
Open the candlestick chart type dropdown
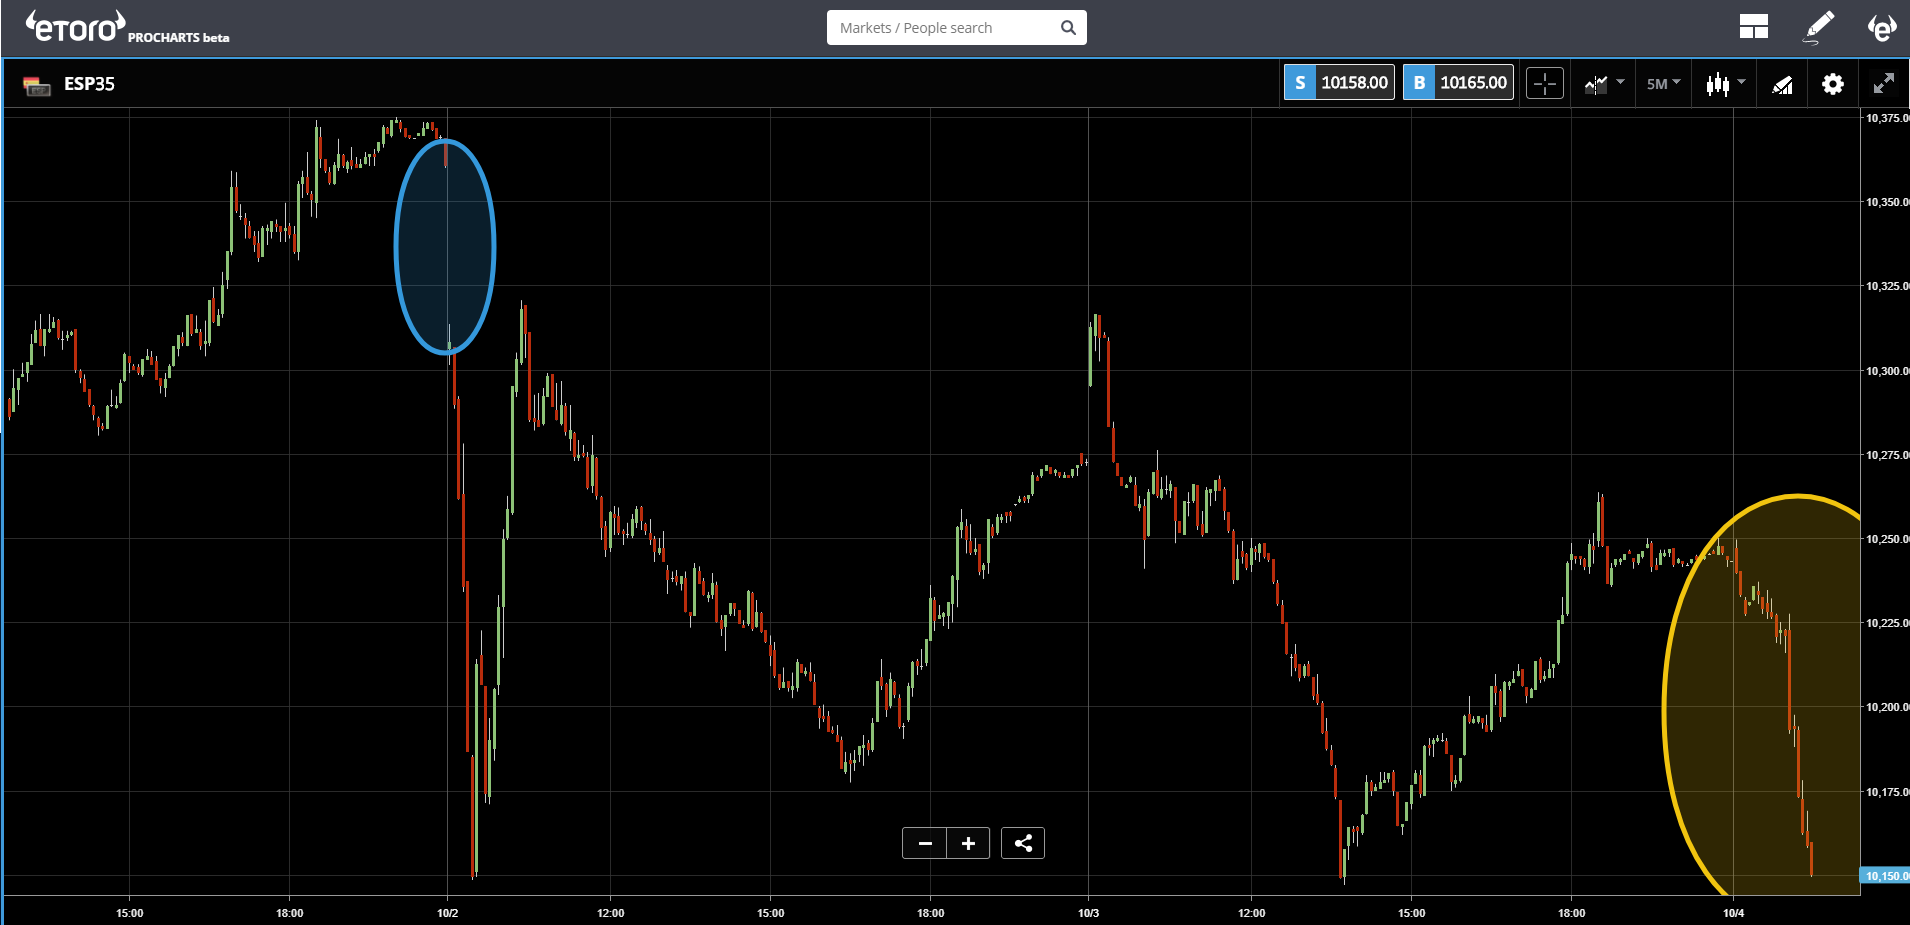[x=1725, y=84]
